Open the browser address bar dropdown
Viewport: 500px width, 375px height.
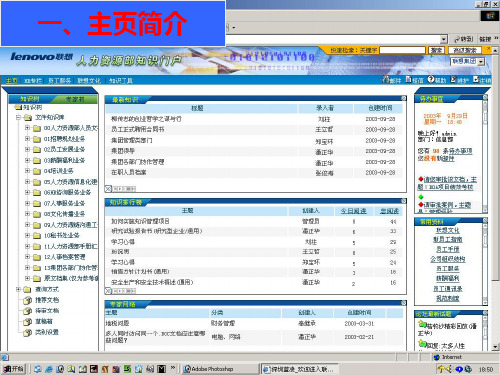(443, 39)
